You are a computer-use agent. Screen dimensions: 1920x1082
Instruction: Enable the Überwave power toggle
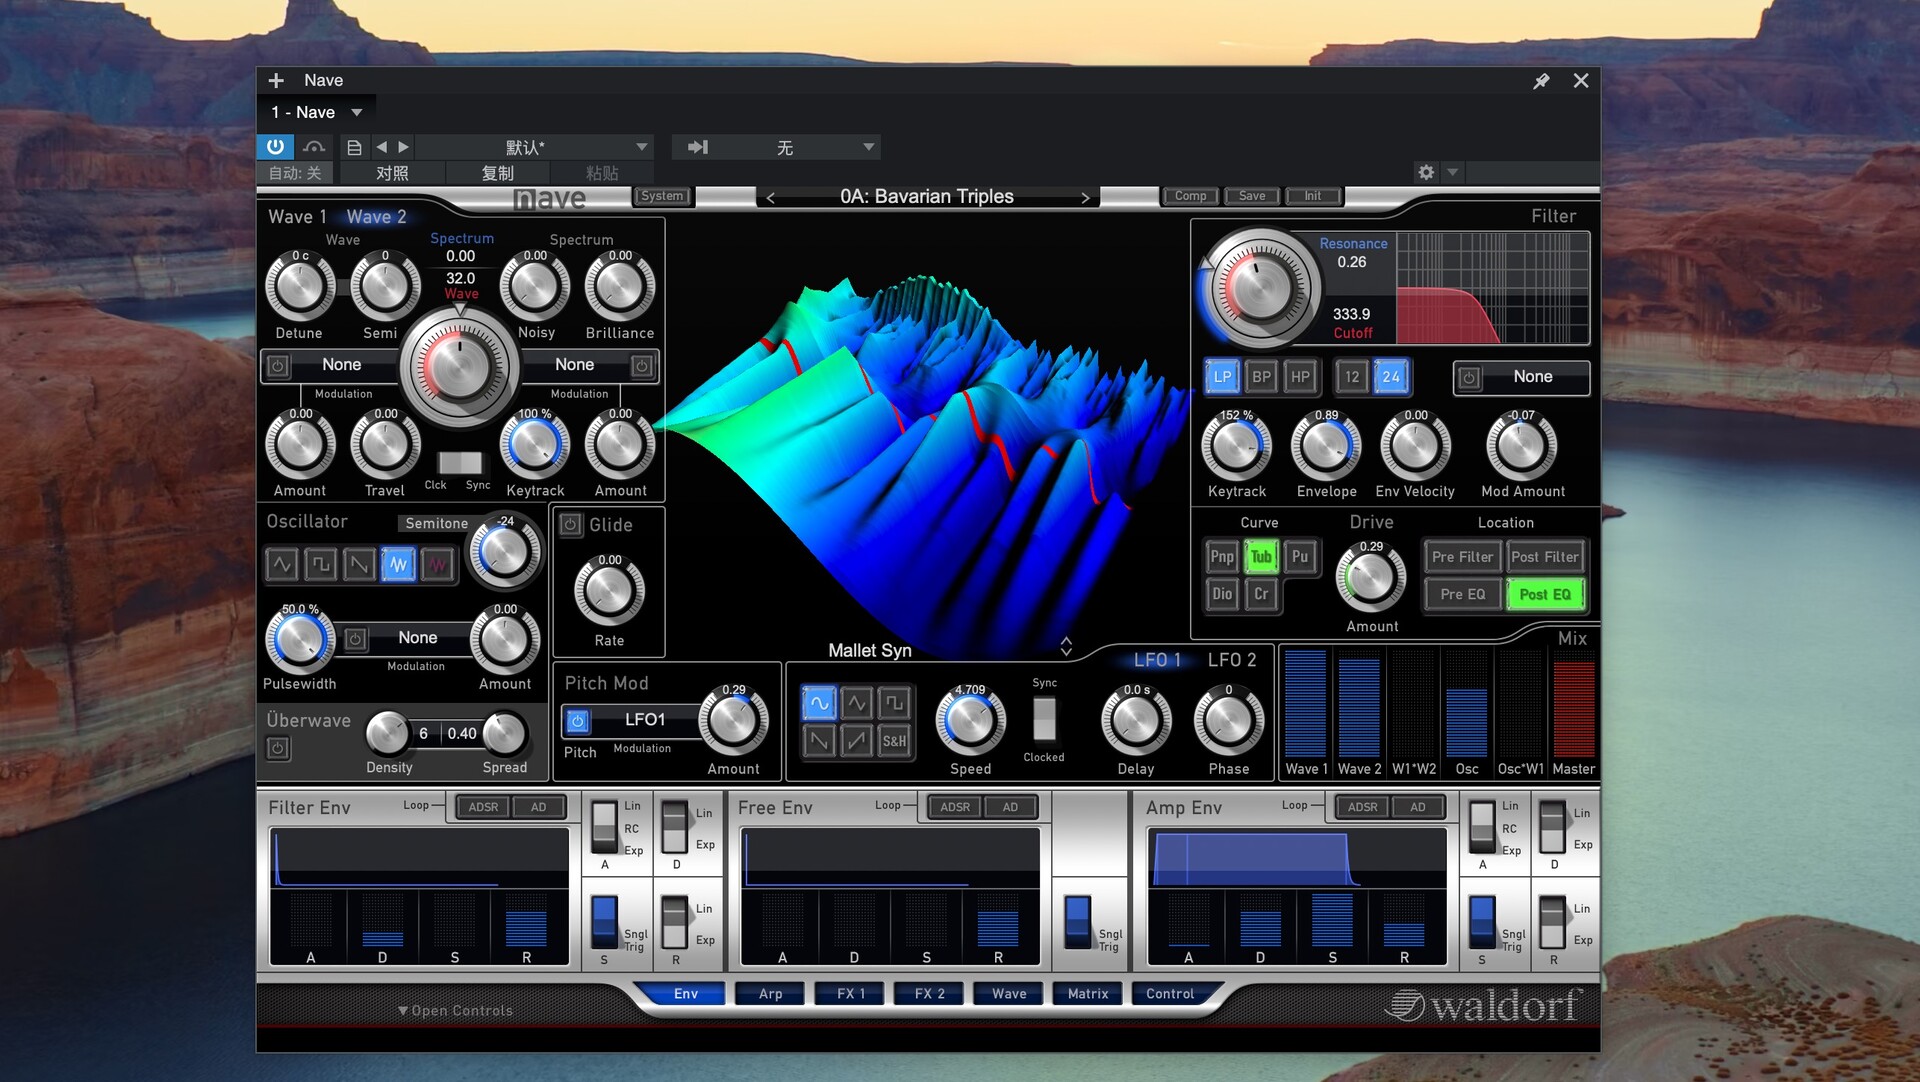pyautogui.click(x=278, y=747)
